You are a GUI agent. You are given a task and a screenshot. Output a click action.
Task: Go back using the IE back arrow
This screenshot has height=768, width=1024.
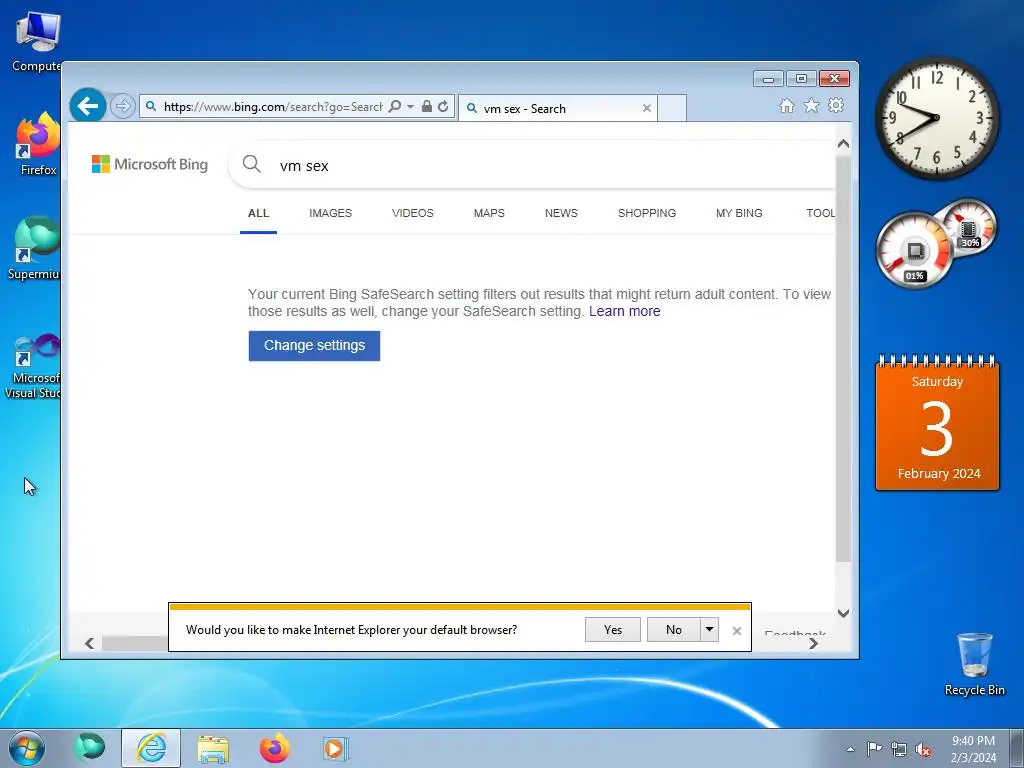click(88, 105)
